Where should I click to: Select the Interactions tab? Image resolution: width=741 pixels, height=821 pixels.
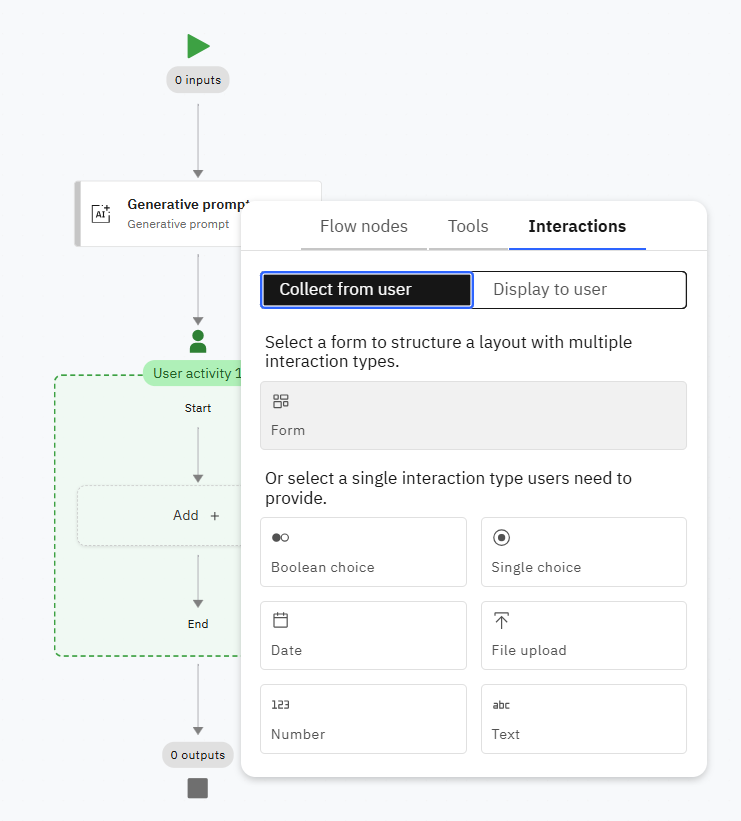click(577, 226)
